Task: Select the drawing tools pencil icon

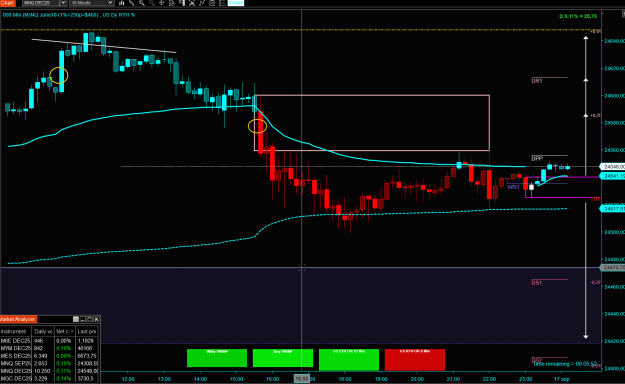Action: [132, 3]
